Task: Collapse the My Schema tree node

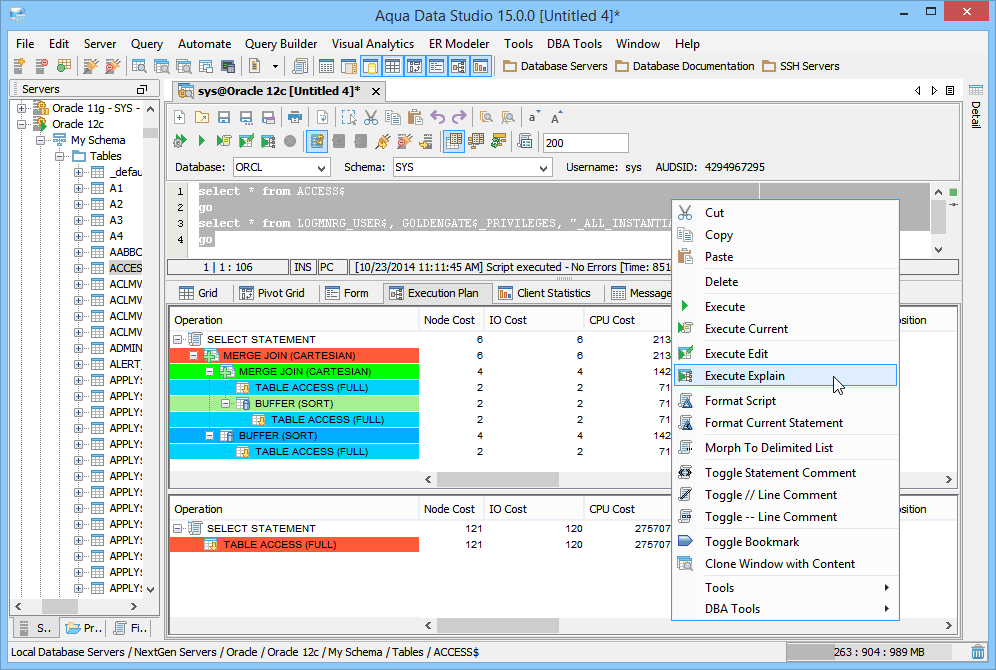Action: [x=40, y=140]
